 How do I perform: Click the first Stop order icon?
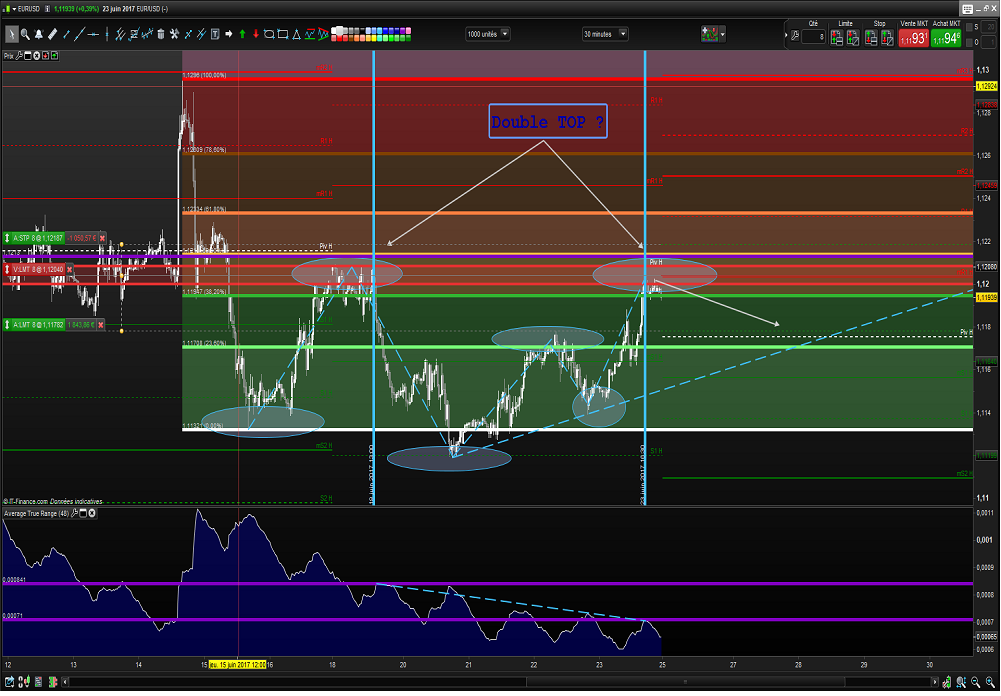pos(871,38)
